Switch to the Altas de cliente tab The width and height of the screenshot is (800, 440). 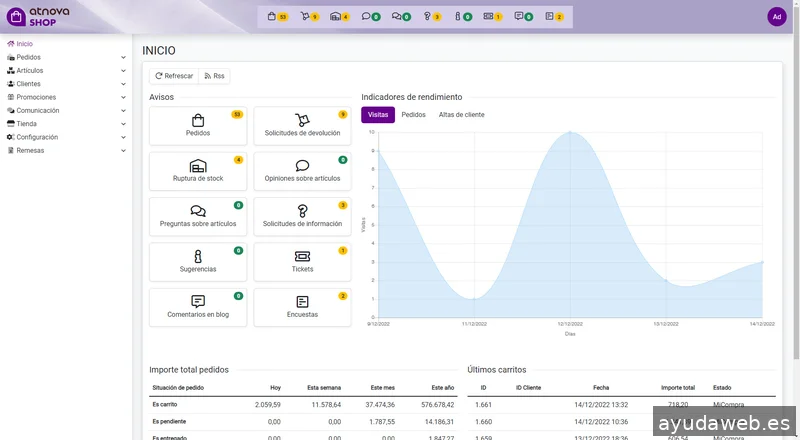coord(462,115)
